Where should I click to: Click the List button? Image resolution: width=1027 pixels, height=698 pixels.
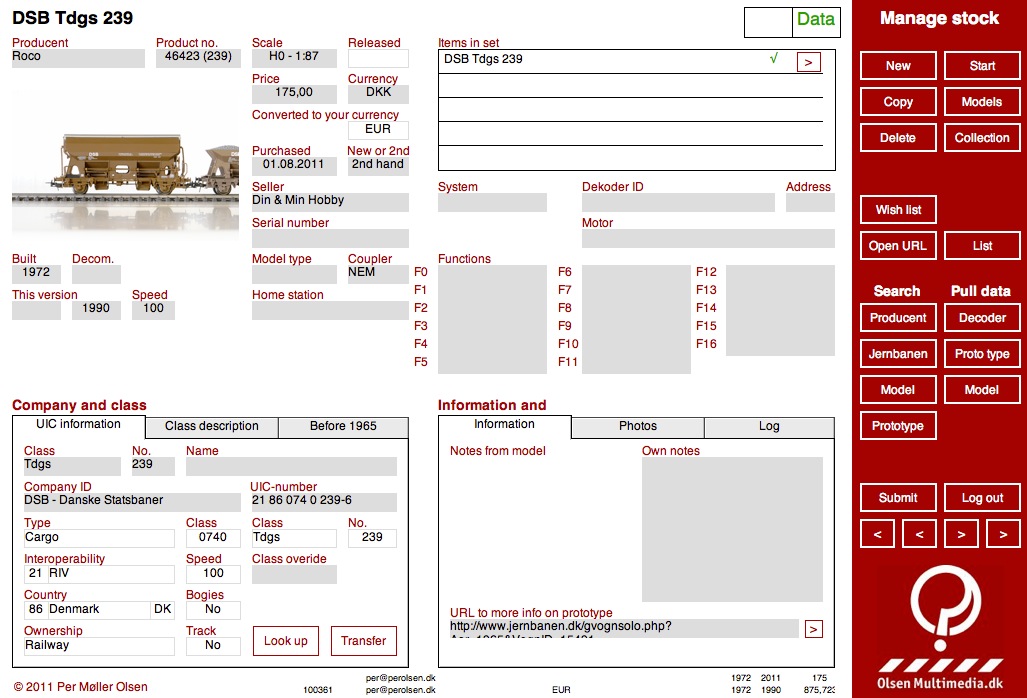(982, 246)
